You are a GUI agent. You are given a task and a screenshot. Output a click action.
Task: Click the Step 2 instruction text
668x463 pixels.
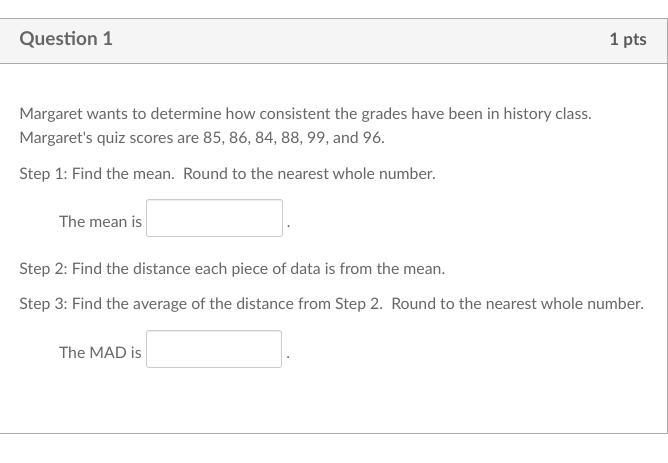point(232,269)
